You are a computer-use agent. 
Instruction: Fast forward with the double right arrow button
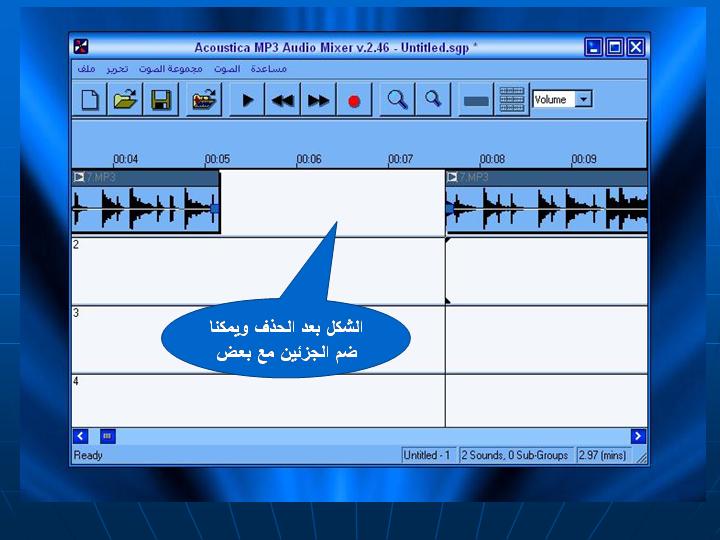click(x=318, y=100)
